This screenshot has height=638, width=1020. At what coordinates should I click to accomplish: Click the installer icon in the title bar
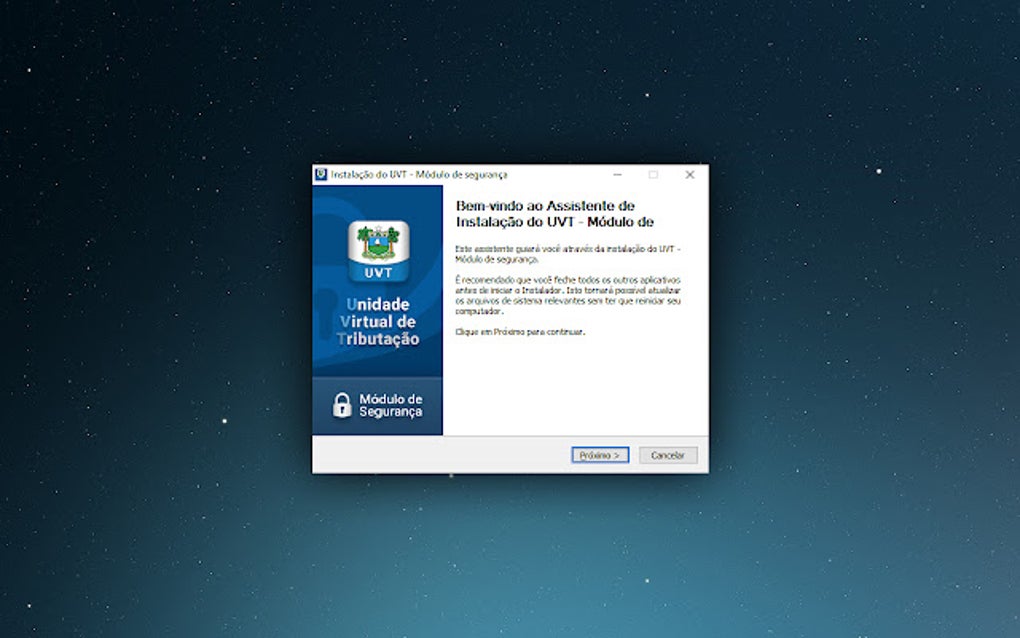coord(321,174)
